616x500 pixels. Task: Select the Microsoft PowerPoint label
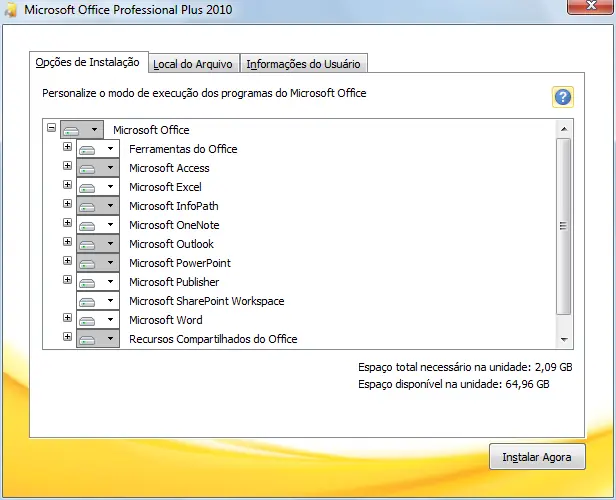[x=180, y=263]
